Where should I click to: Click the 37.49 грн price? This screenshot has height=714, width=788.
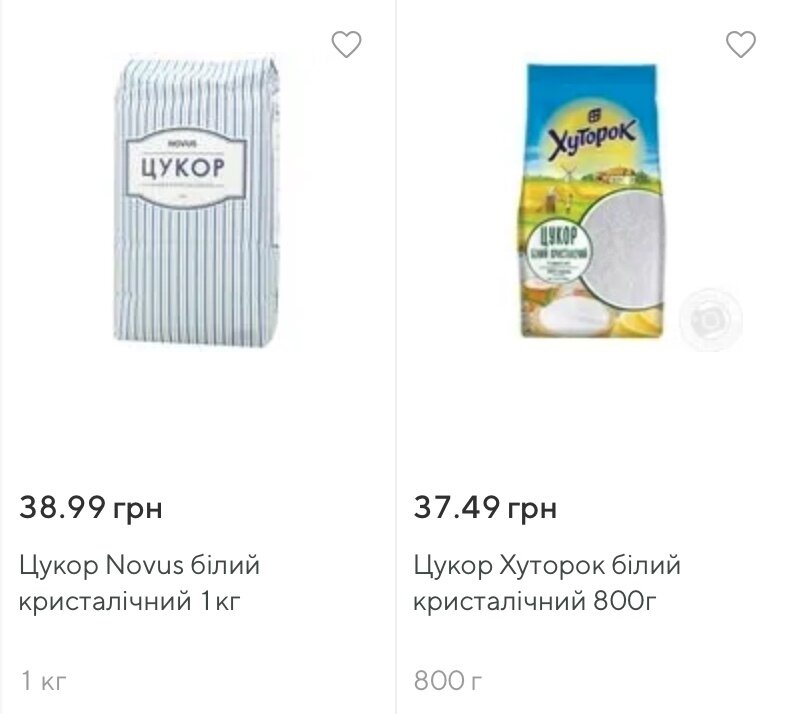[x=485, y=507]
